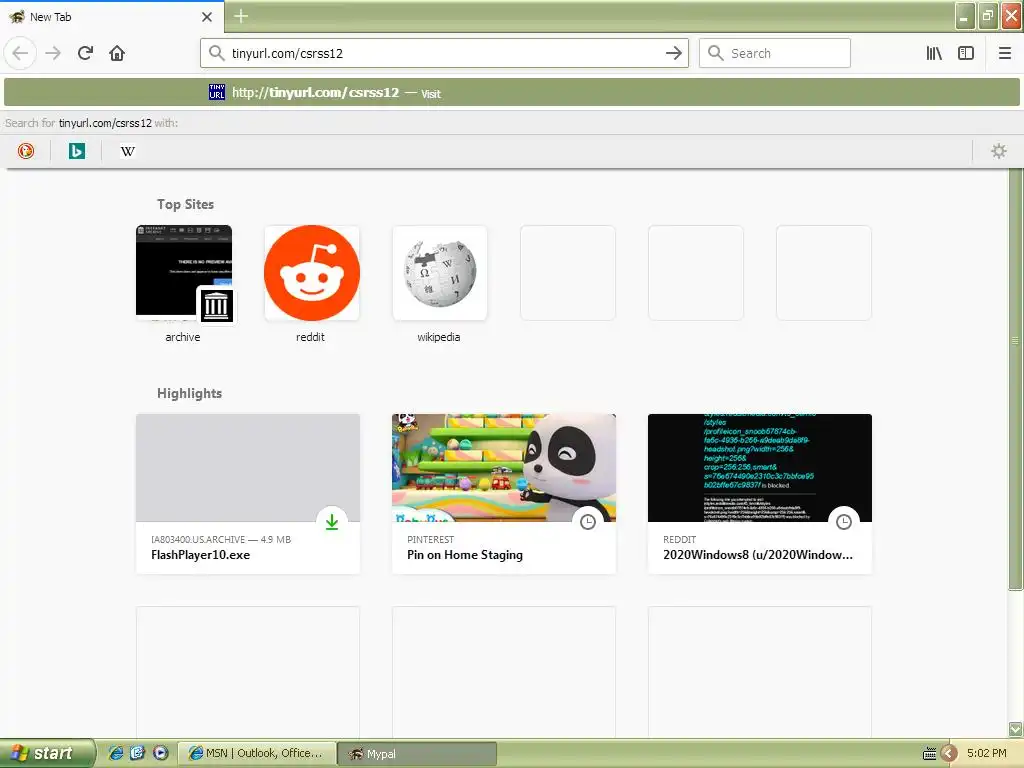The height and width of the screenshot is (768, 1024).
Task: Switch to Mypal taskbar button
Action: [417, 753]
